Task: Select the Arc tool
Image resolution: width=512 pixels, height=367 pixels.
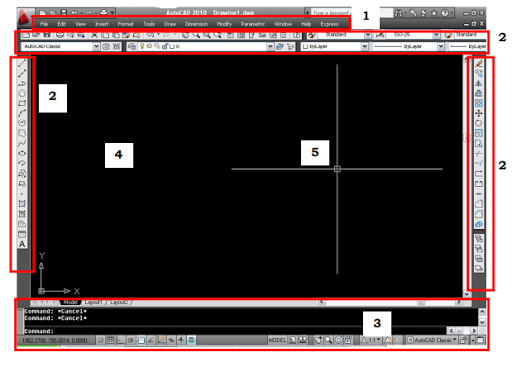Action: click(22, 113)
